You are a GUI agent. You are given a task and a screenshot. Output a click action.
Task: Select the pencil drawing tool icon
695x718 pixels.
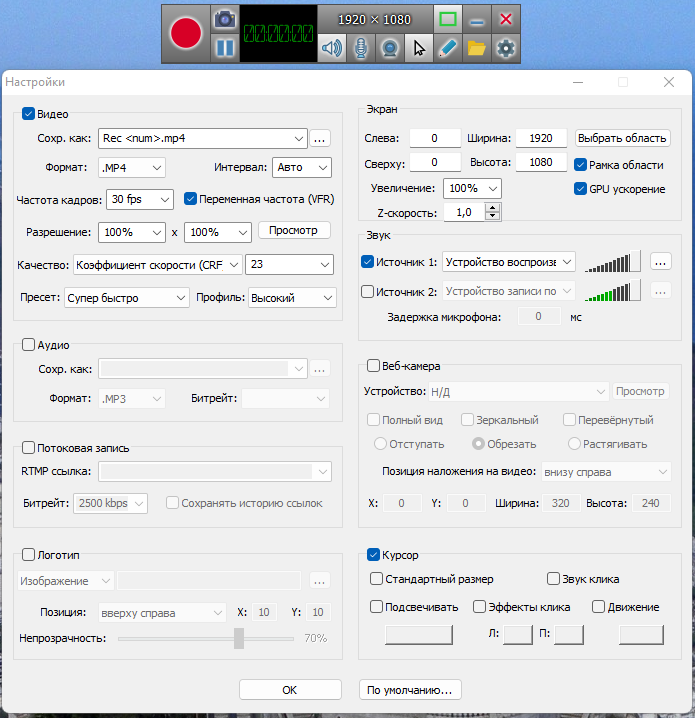448,48
